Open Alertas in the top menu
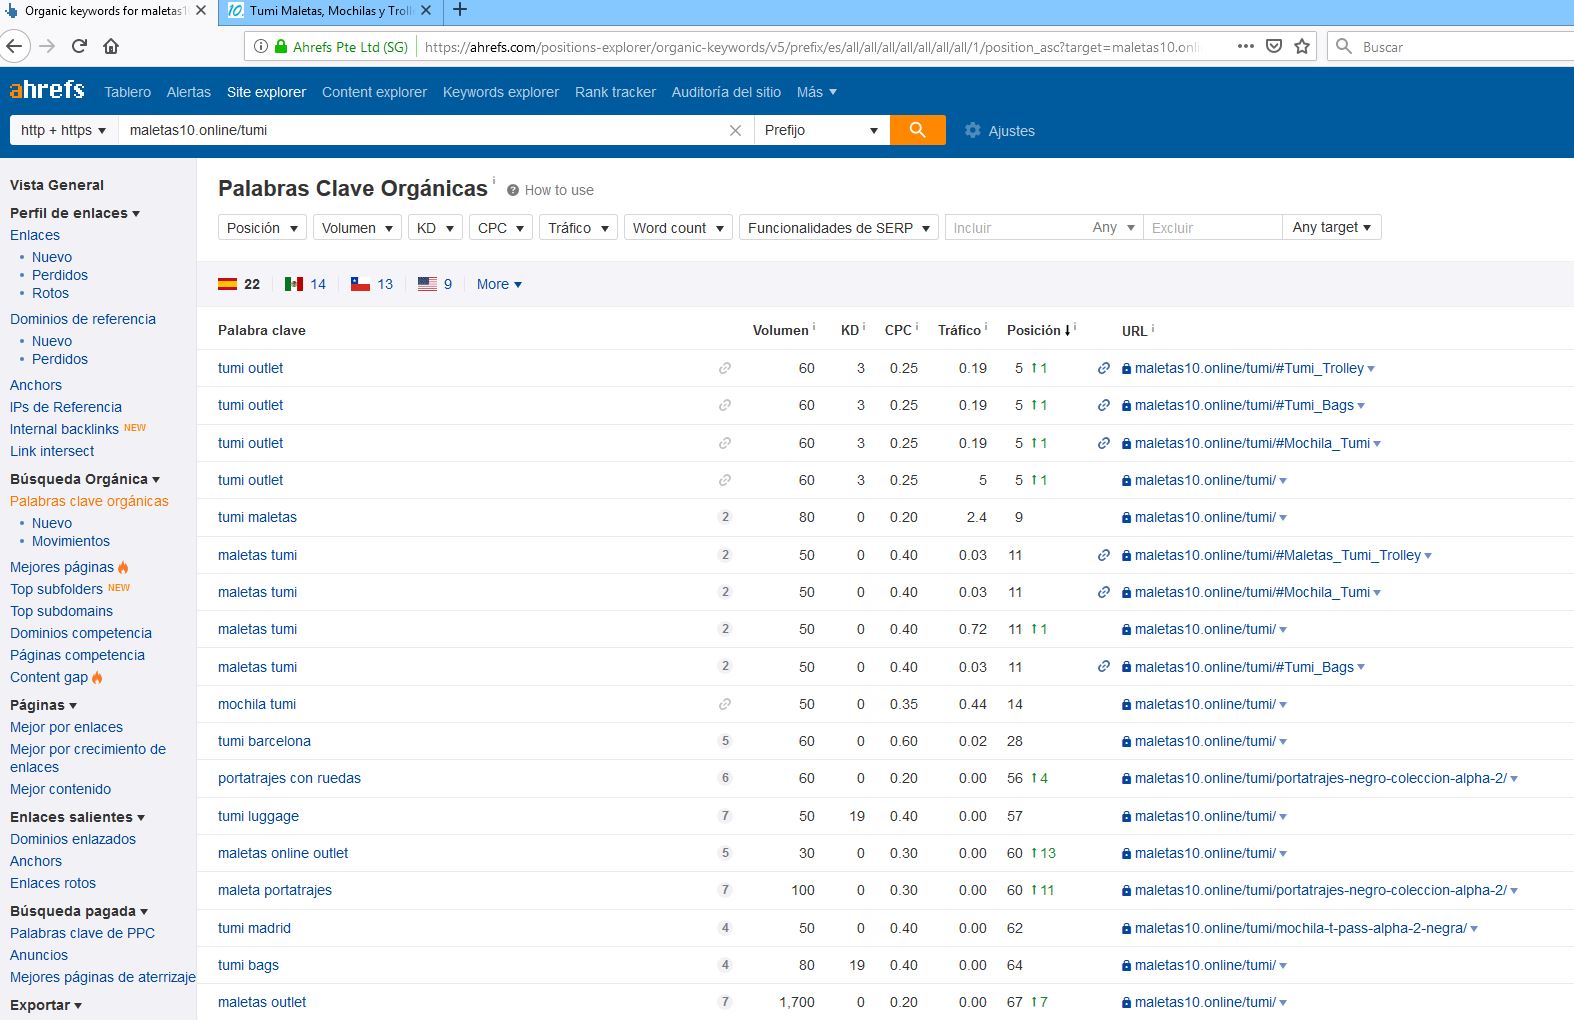1574x1020 pixels. click(189, 92)
